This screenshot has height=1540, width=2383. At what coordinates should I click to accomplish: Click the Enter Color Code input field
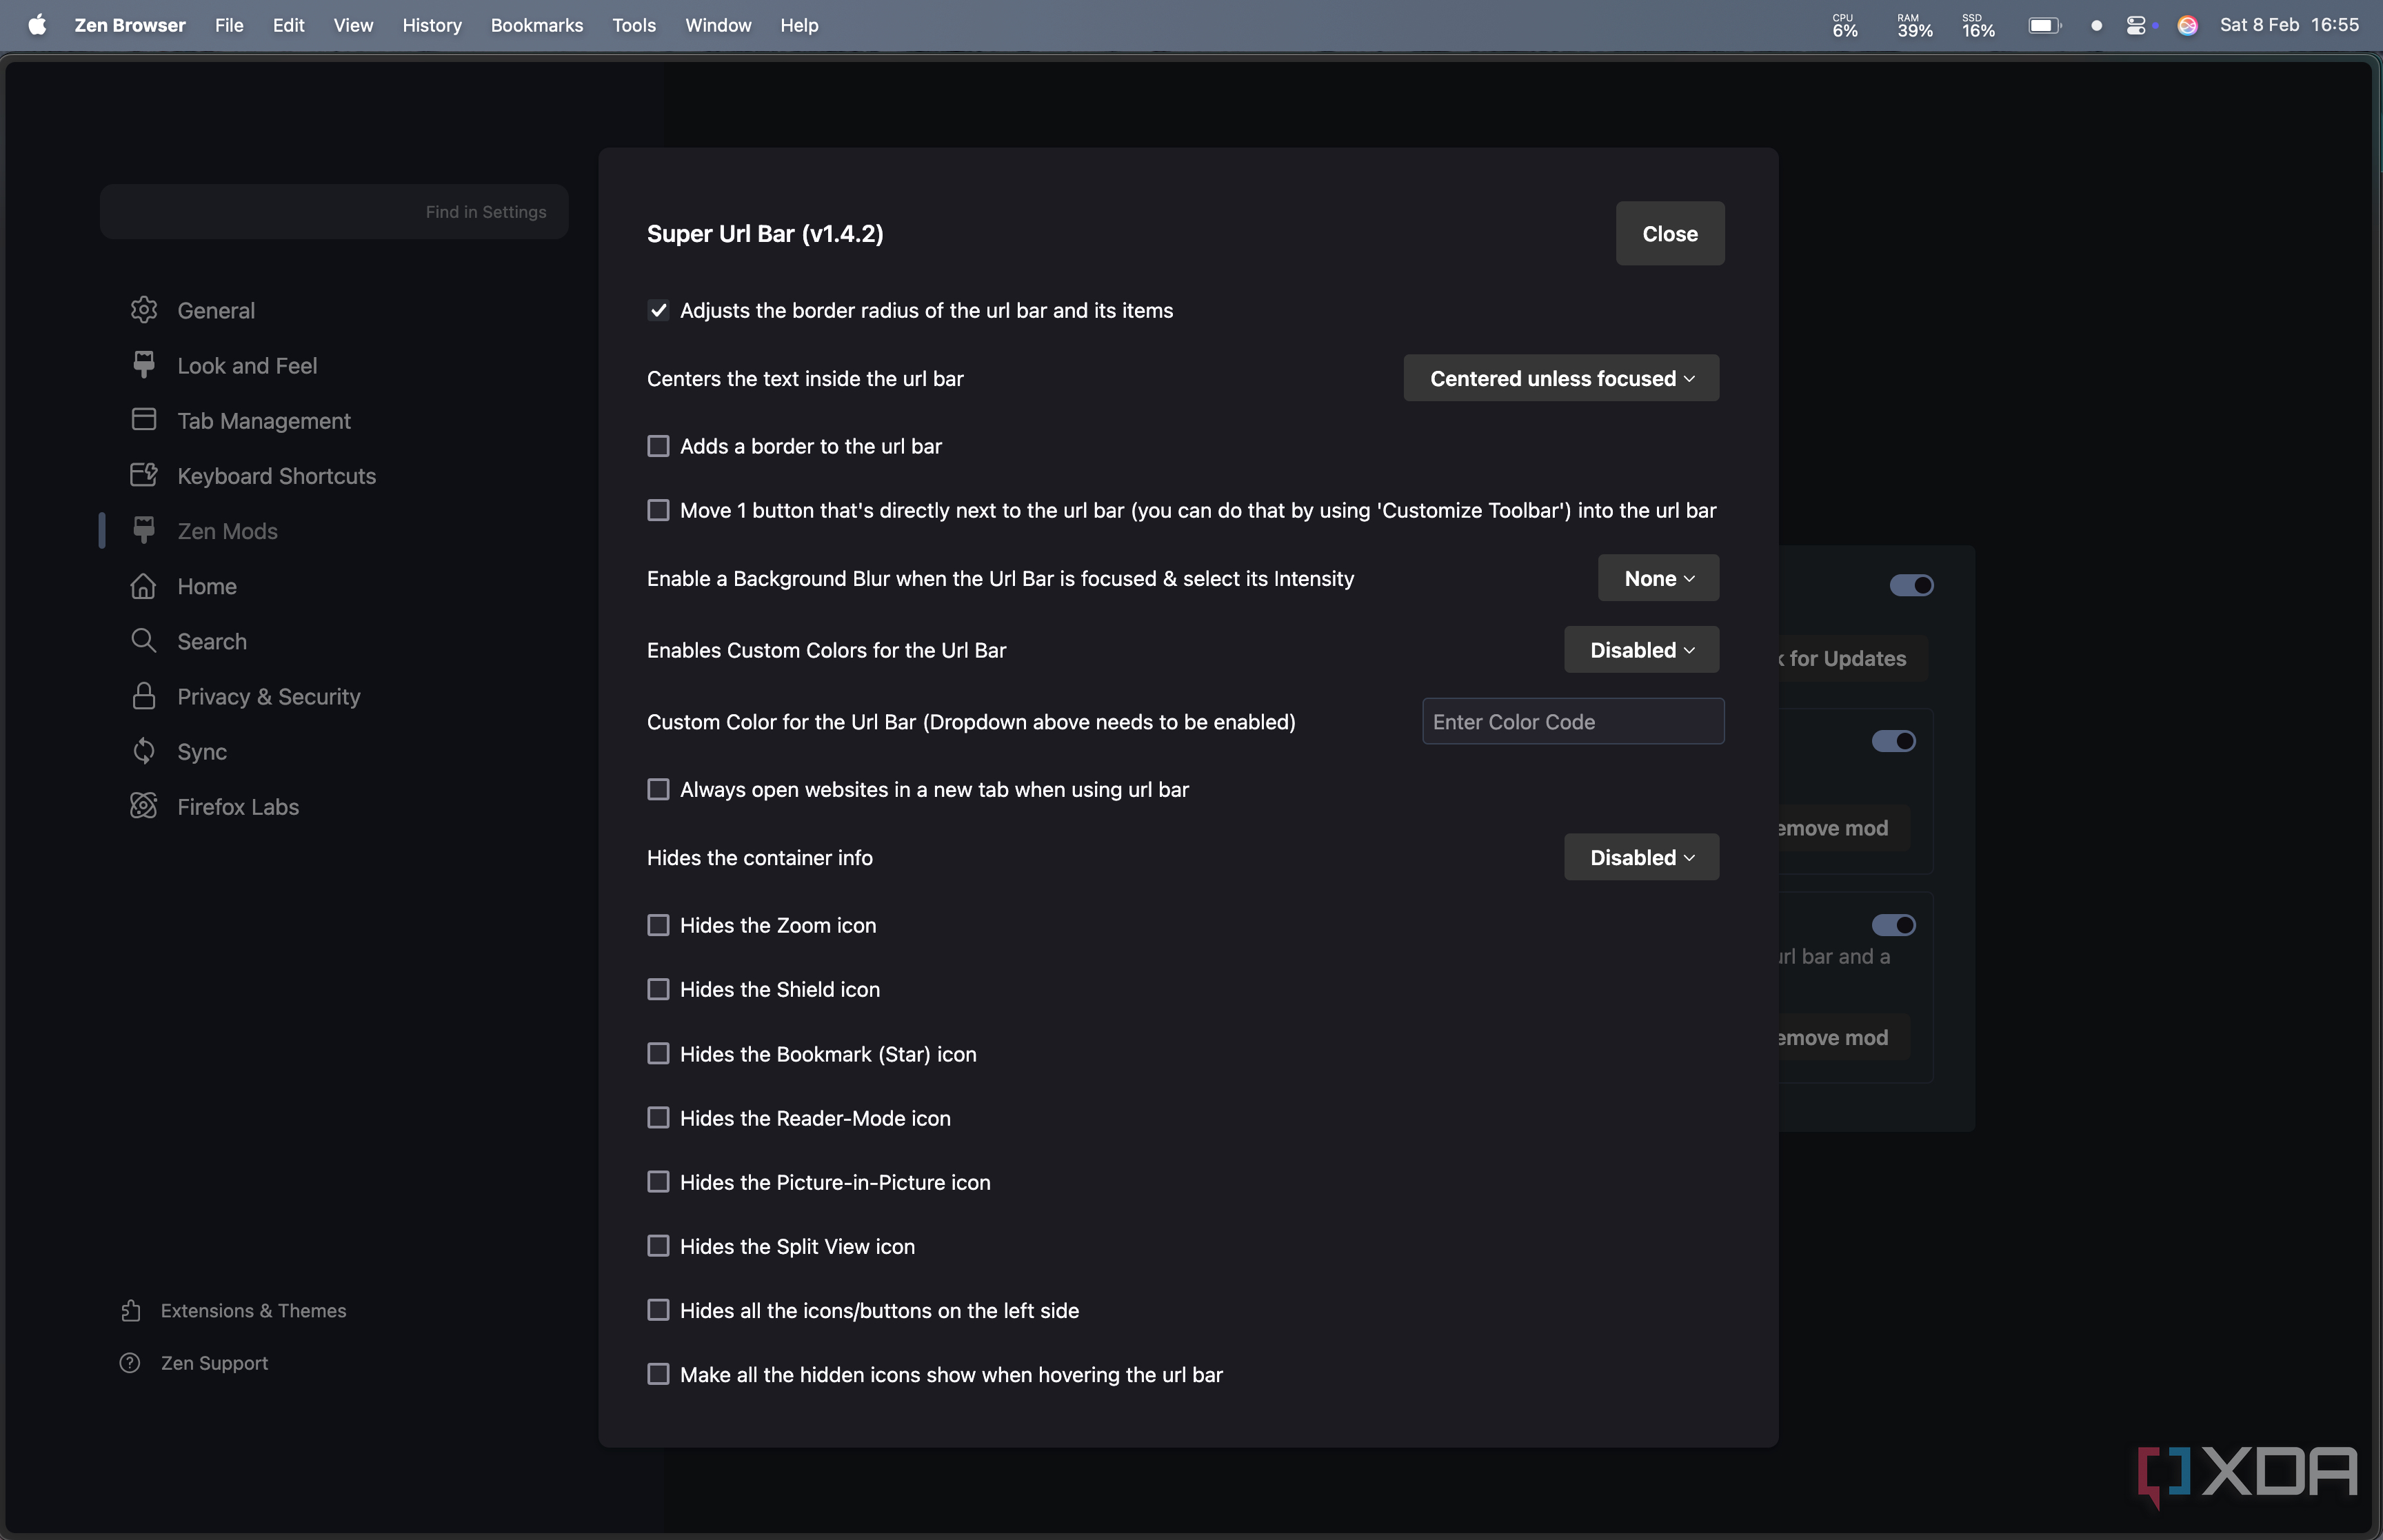[x=1572, y=721]
